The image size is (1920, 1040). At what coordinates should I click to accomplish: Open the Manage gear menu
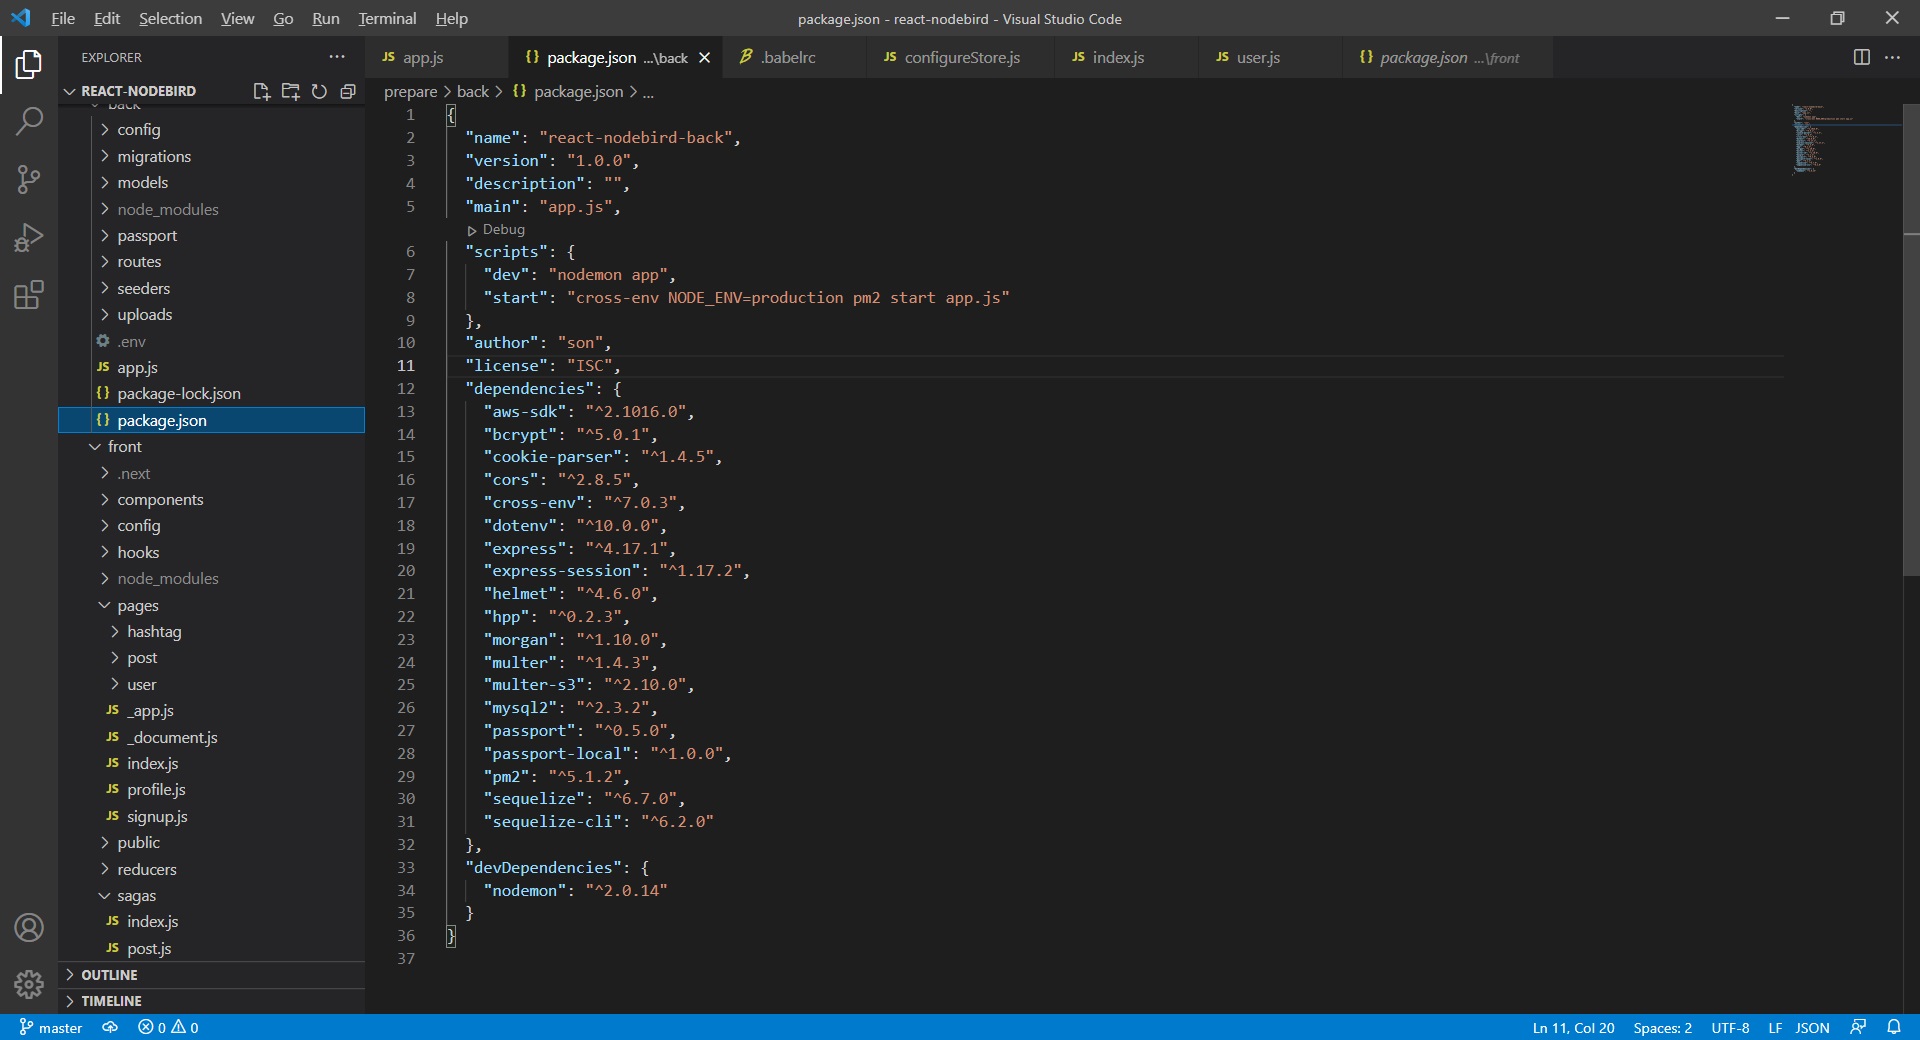(29, 984)
